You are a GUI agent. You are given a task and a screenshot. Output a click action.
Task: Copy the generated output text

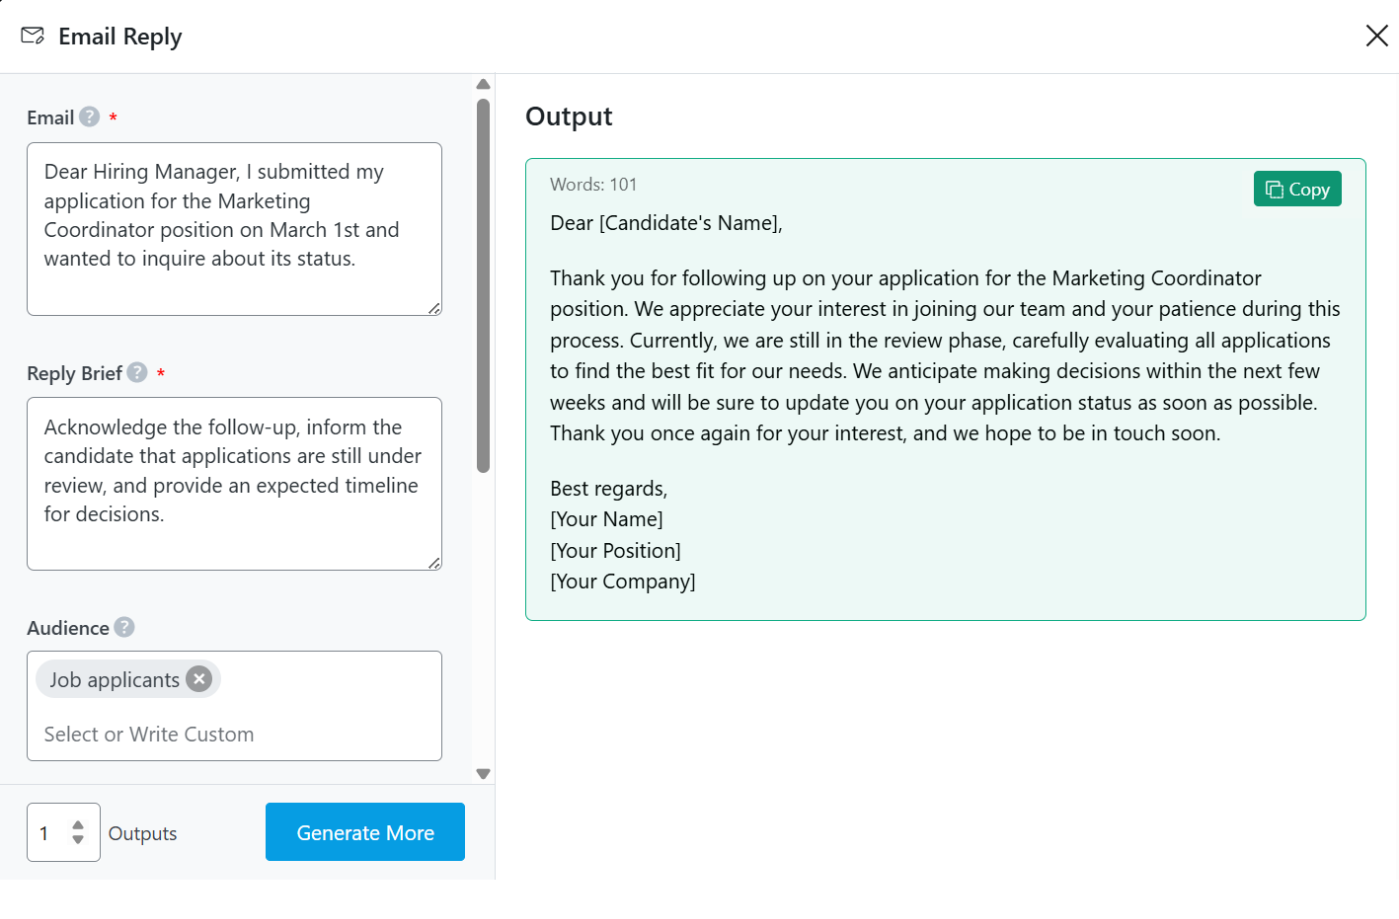click(x=1297, y=189)
